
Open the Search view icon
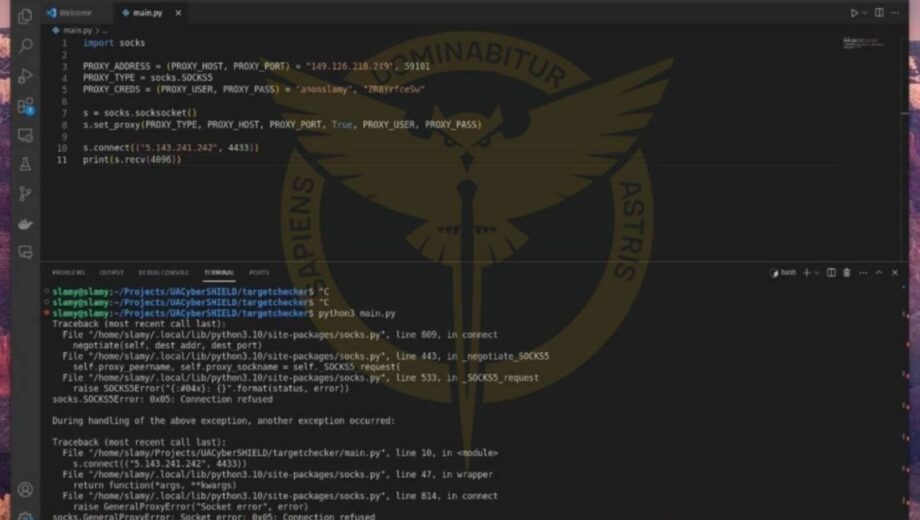pos(25,45)
